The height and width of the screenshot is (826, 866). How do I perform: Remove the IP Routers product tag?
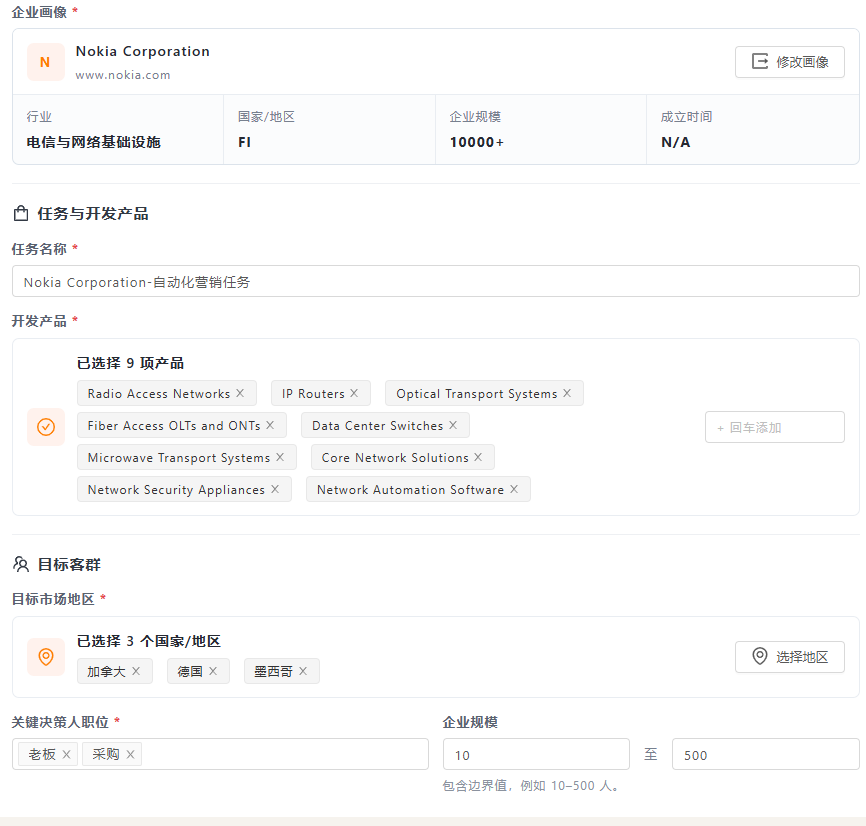pos(354,393)
